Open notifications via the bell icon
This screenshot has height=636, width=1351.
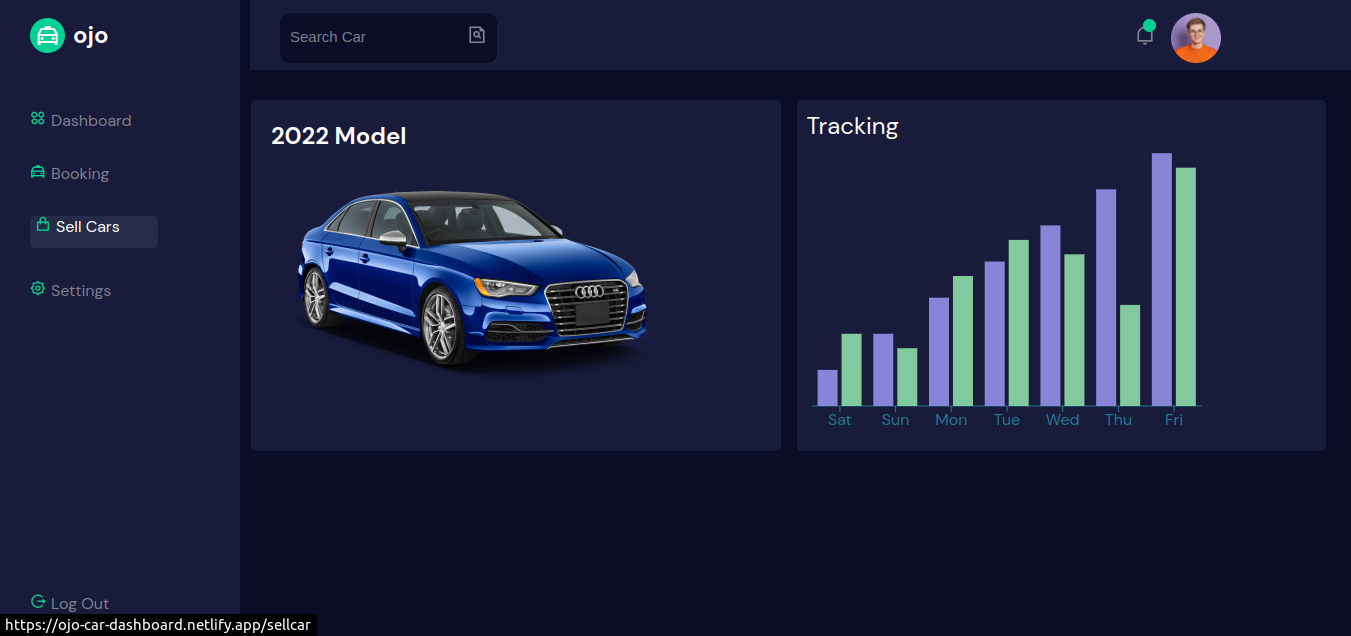1145,35
